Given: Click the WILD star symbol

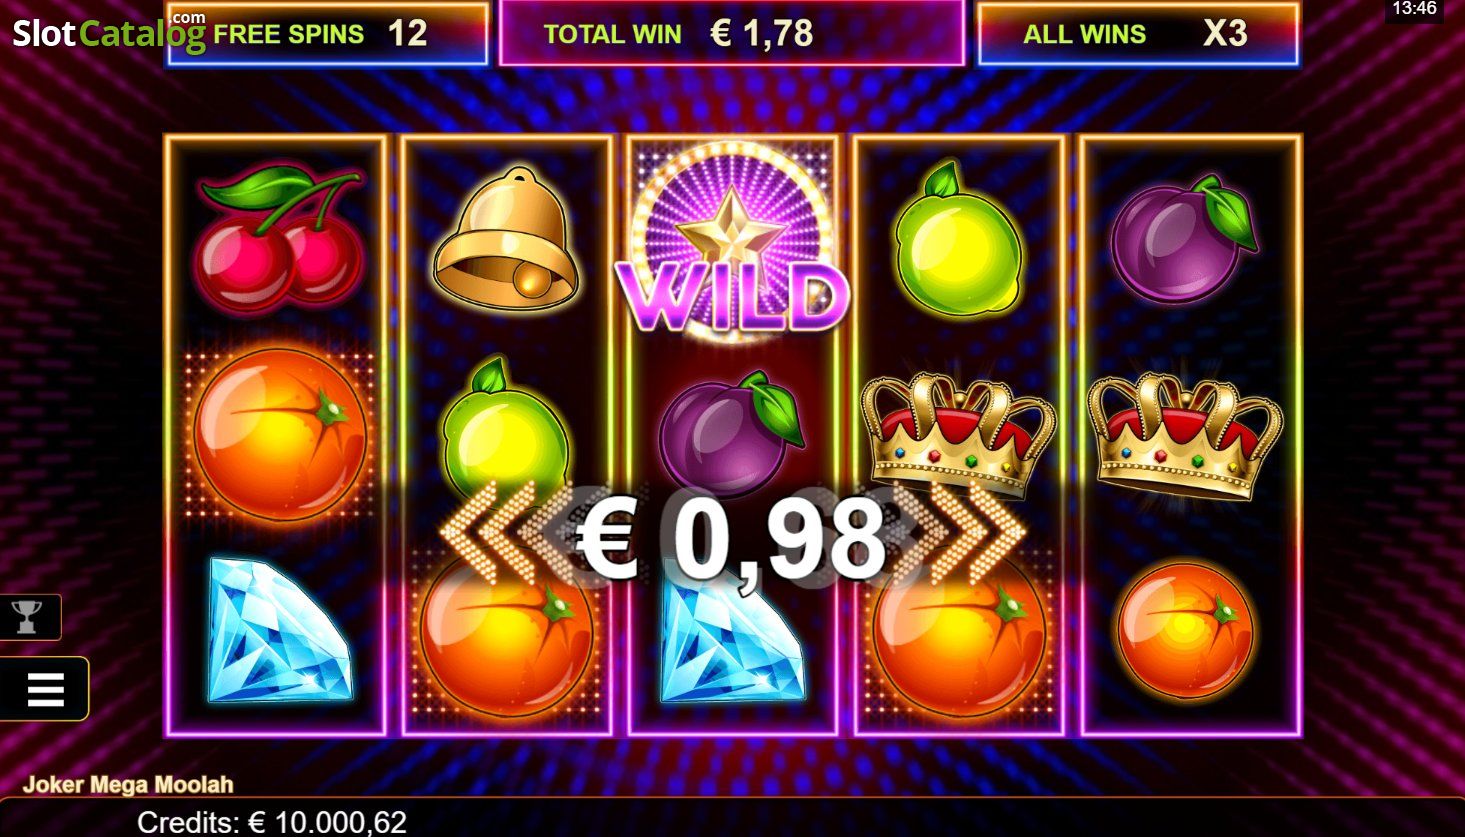Looking at the screenshot, I should [x=733, y=248].
